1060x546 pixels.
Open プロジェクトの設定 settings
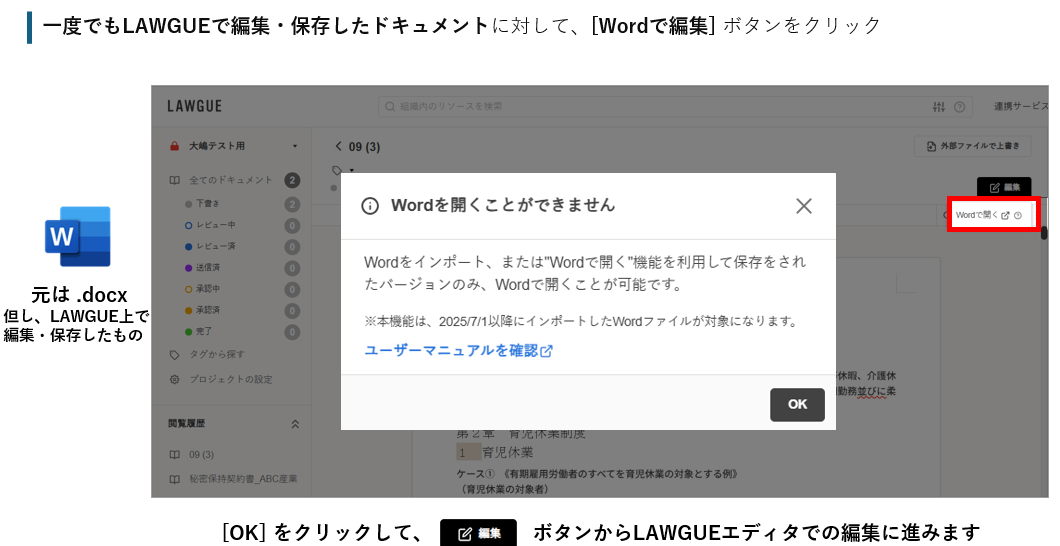pos(230,379)
